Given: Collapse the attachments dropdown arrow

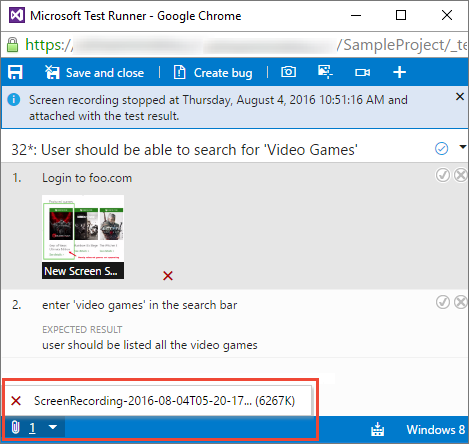Looking at the screenshot, I should pyautogui.click(x=53, y=427).
